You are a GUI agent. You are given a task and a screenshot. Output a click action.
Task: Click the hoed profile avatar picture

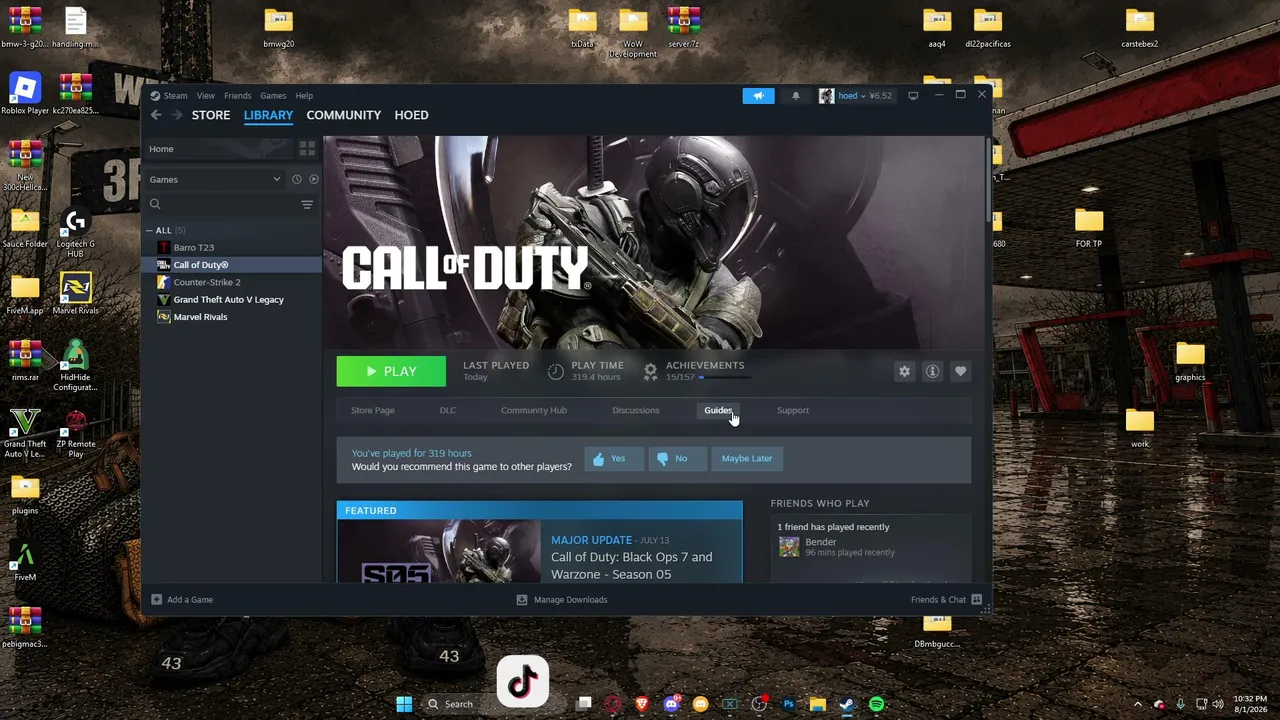[x=826, y=96]
